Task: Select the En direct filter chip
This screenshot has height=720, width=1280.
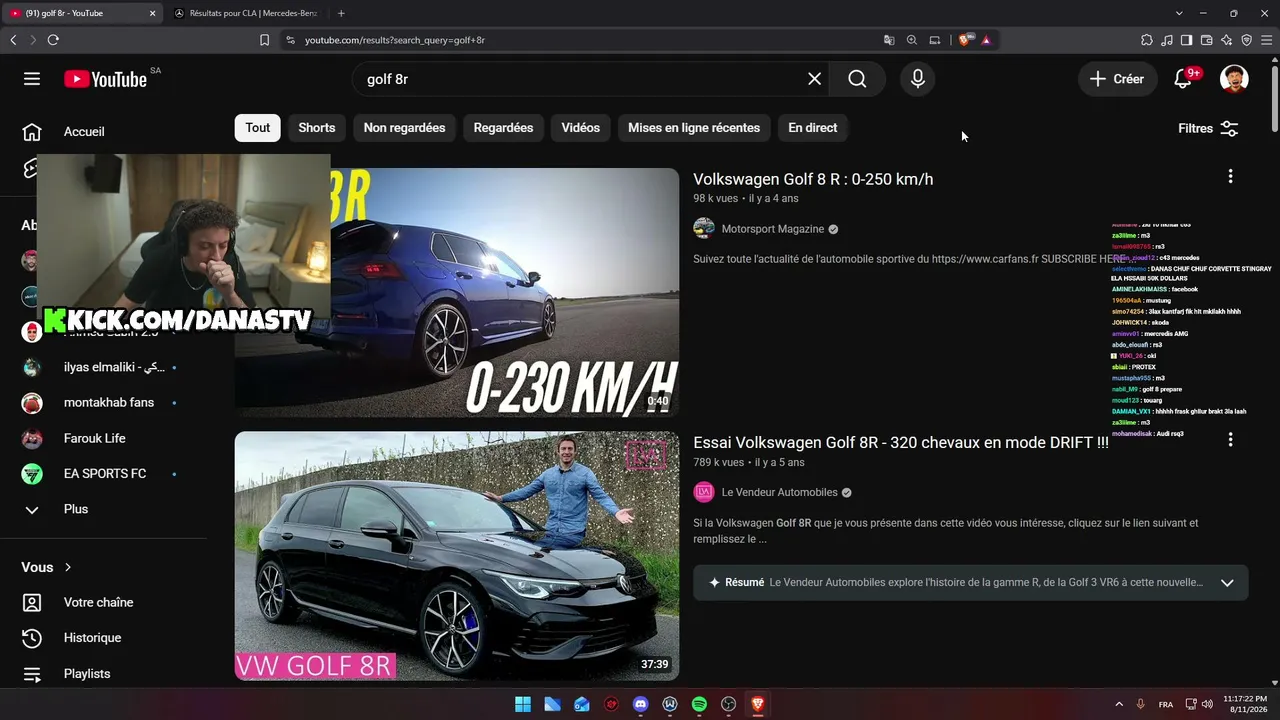Action: click(813, 128)
